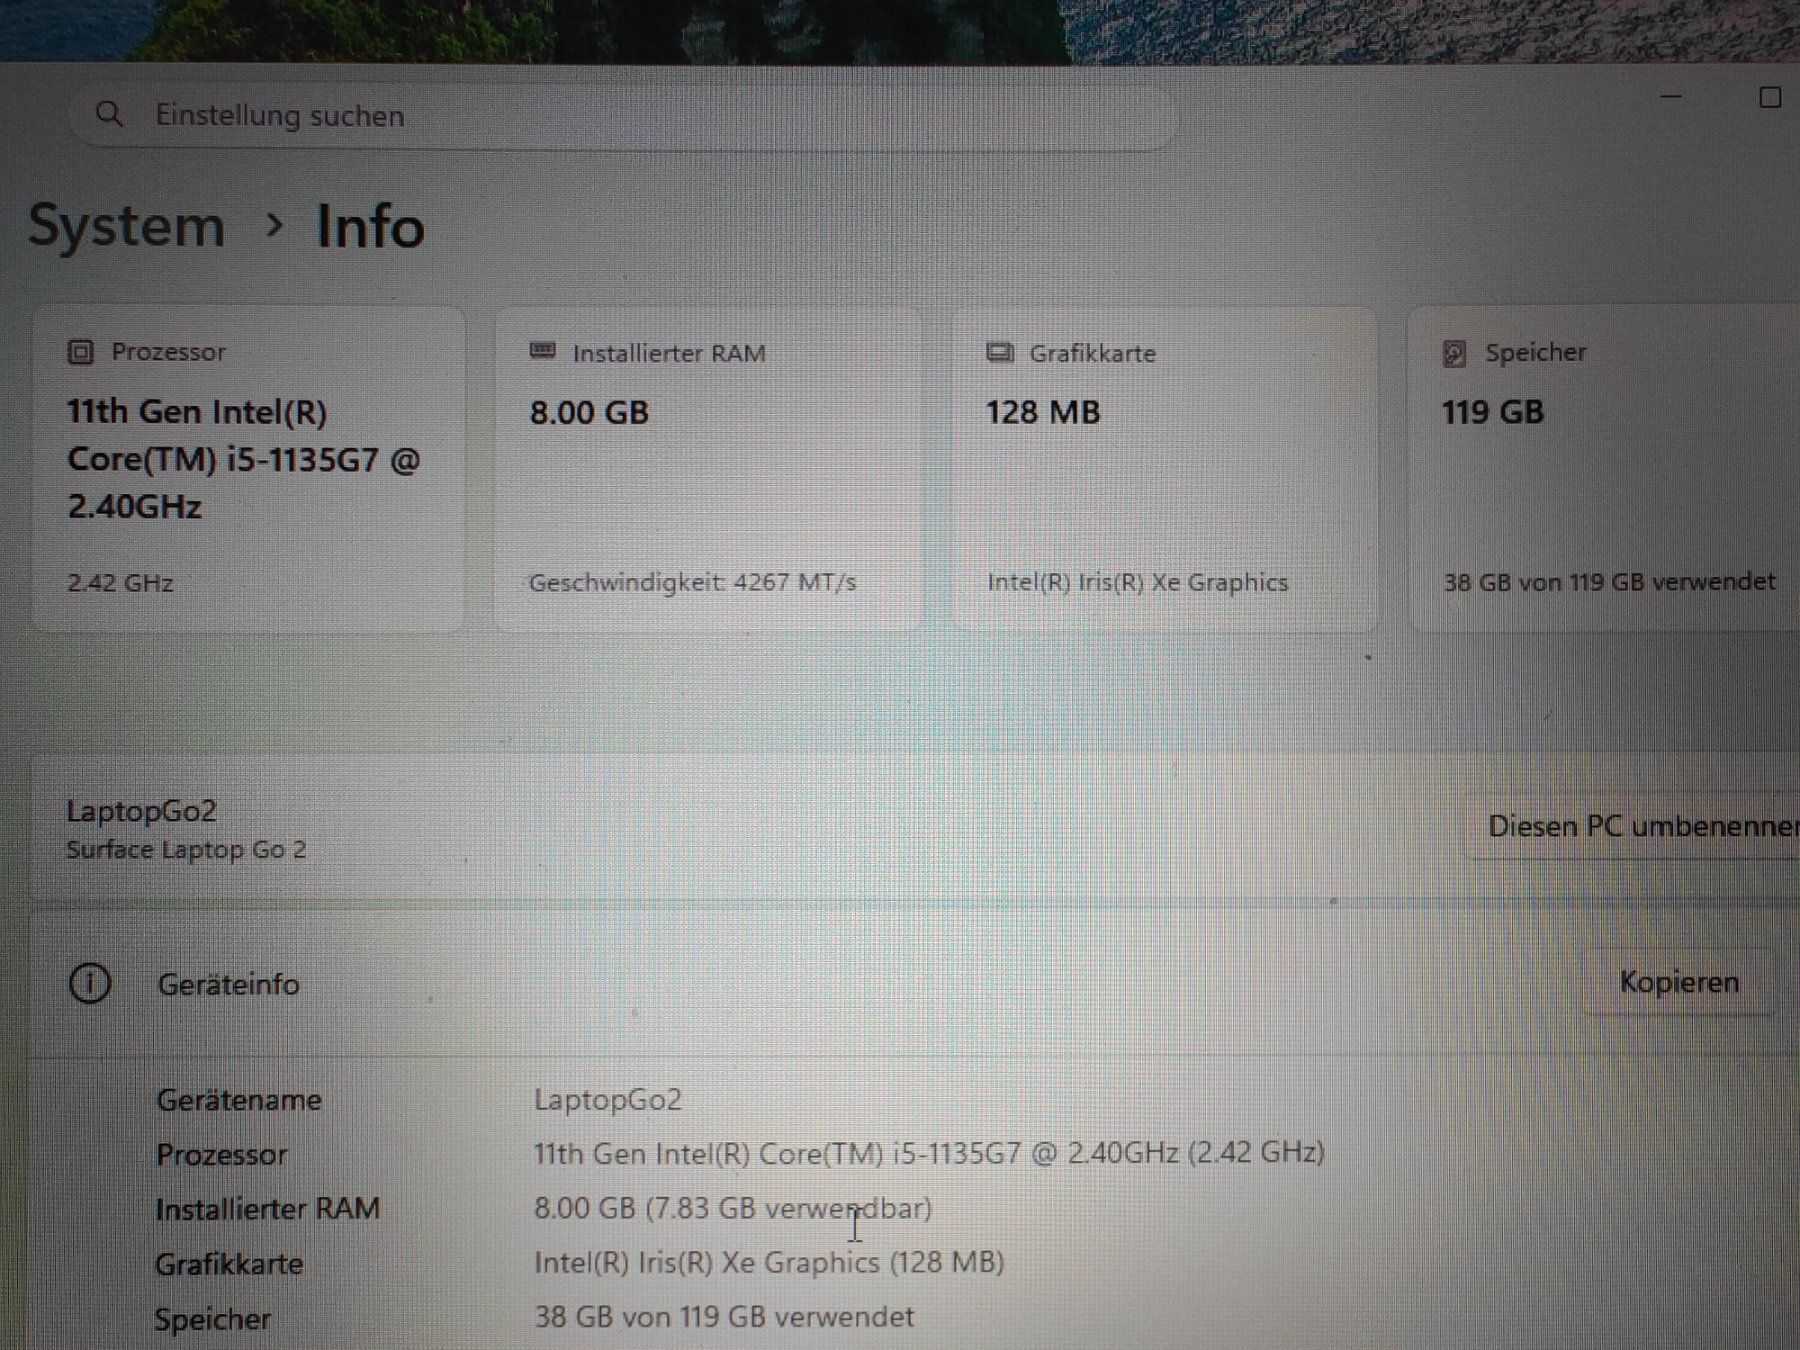Open the Prozessor info card

tap(248, 468)
